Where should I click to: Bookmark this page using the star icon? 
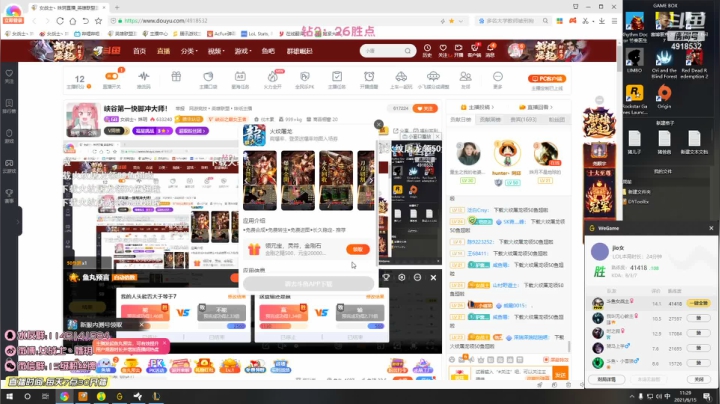pos(98,21)
